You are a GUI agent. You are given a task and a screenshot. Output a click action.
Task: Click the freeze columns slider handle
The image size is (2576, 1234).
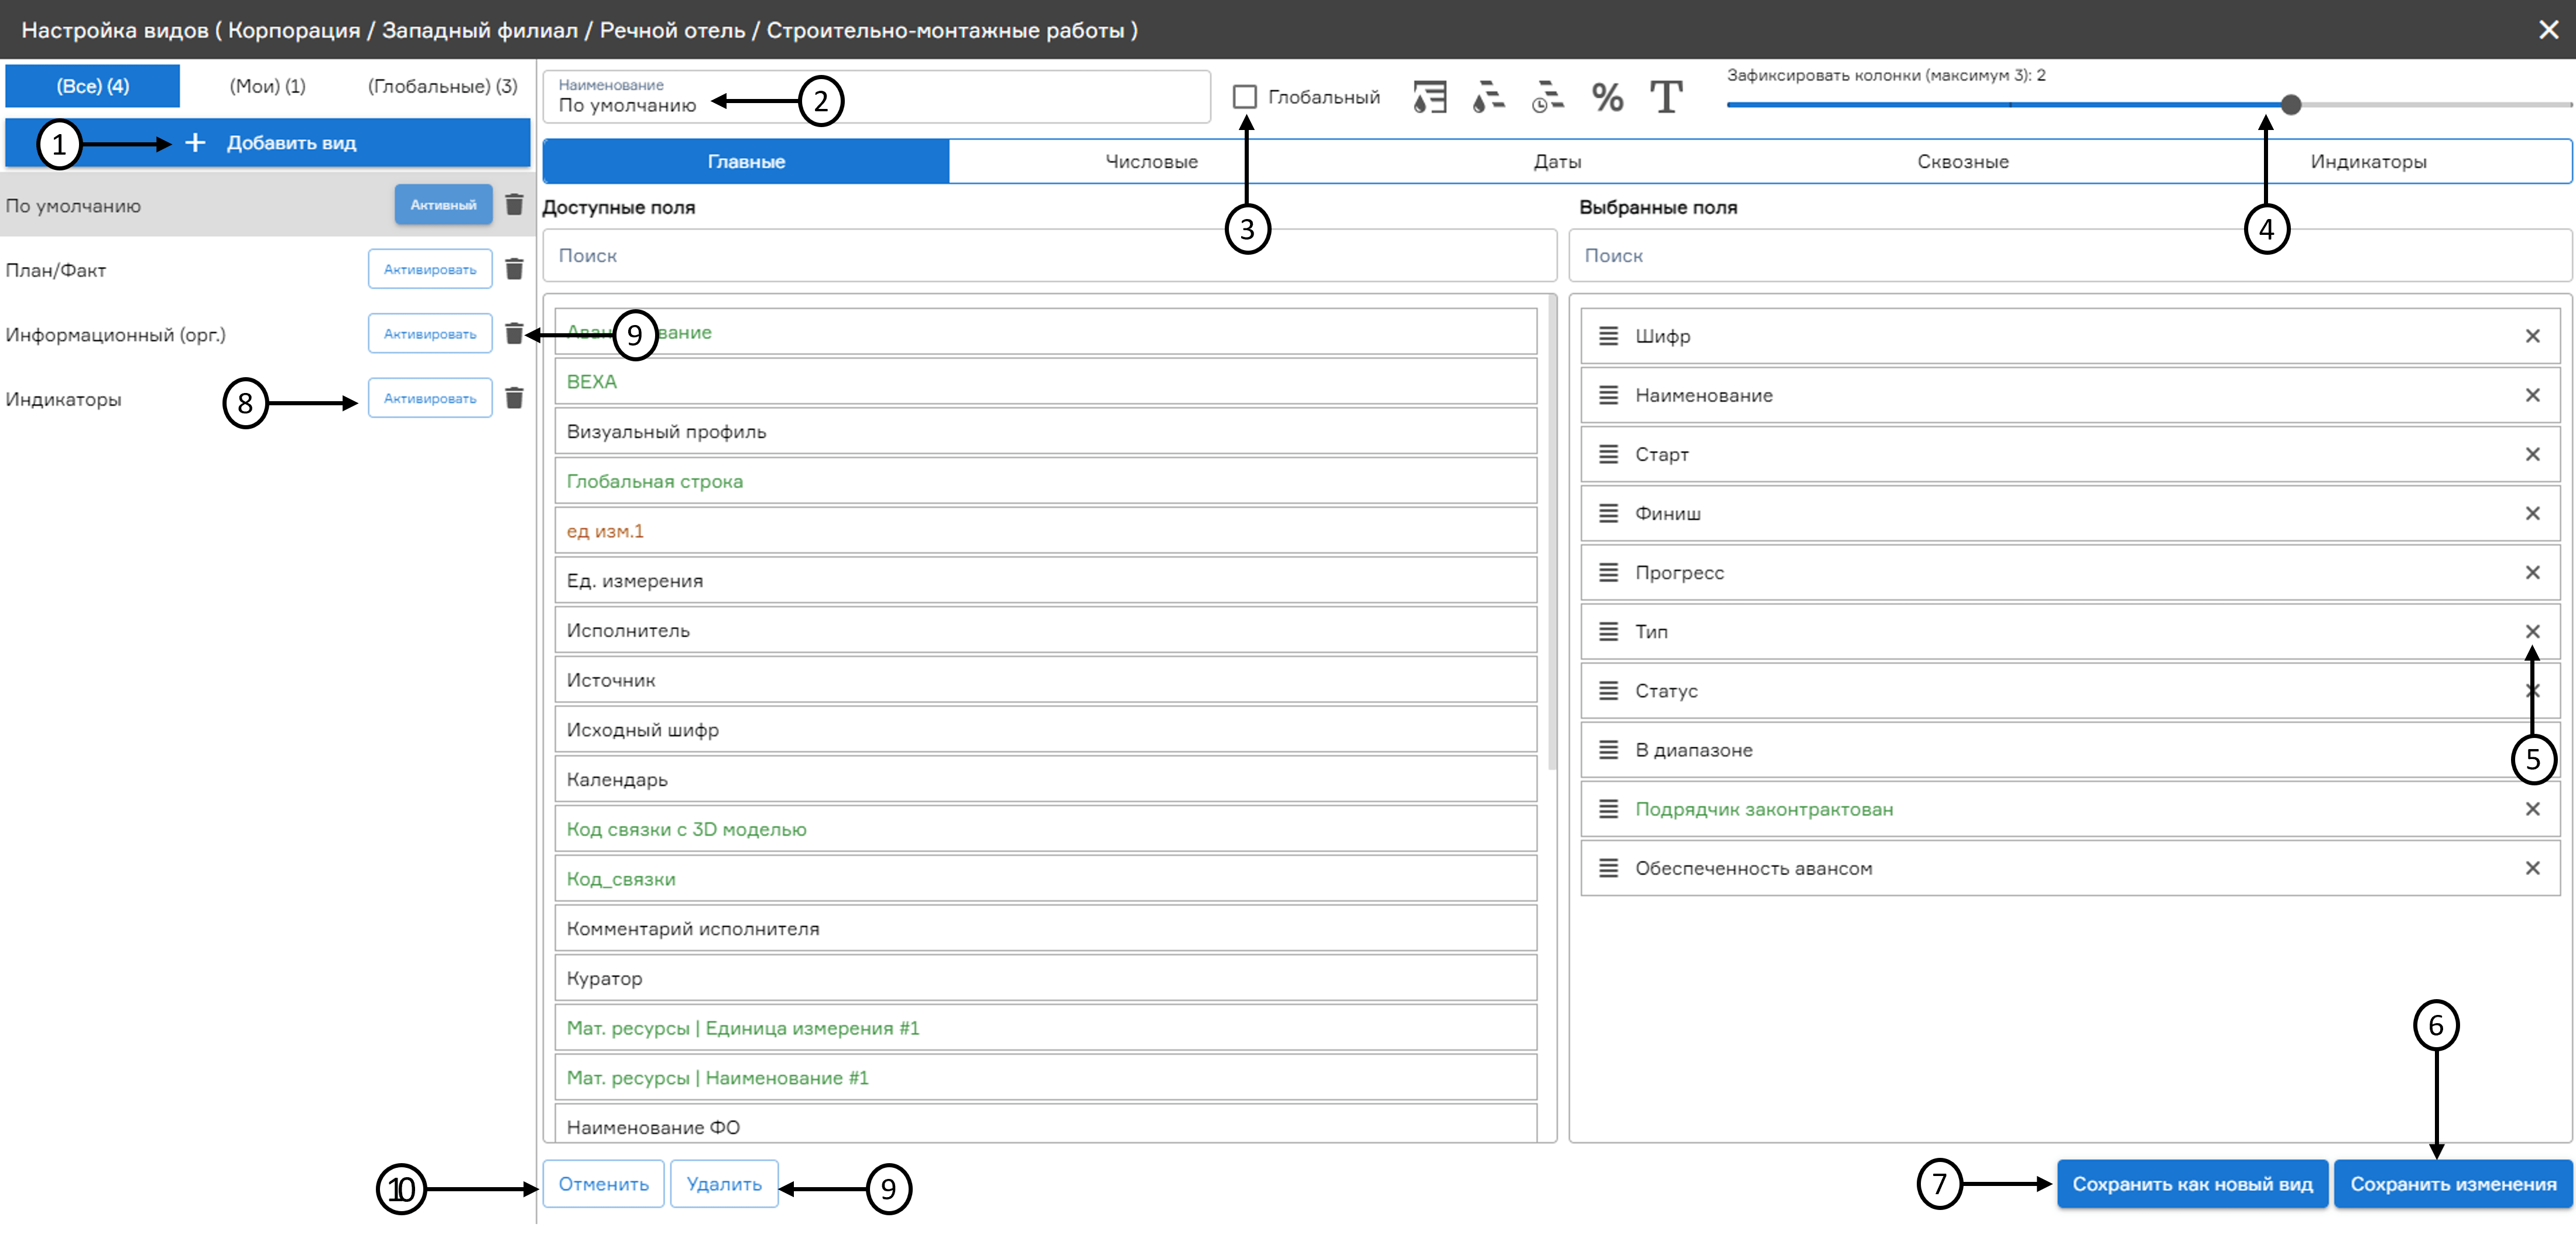(x=2291, y=104)
